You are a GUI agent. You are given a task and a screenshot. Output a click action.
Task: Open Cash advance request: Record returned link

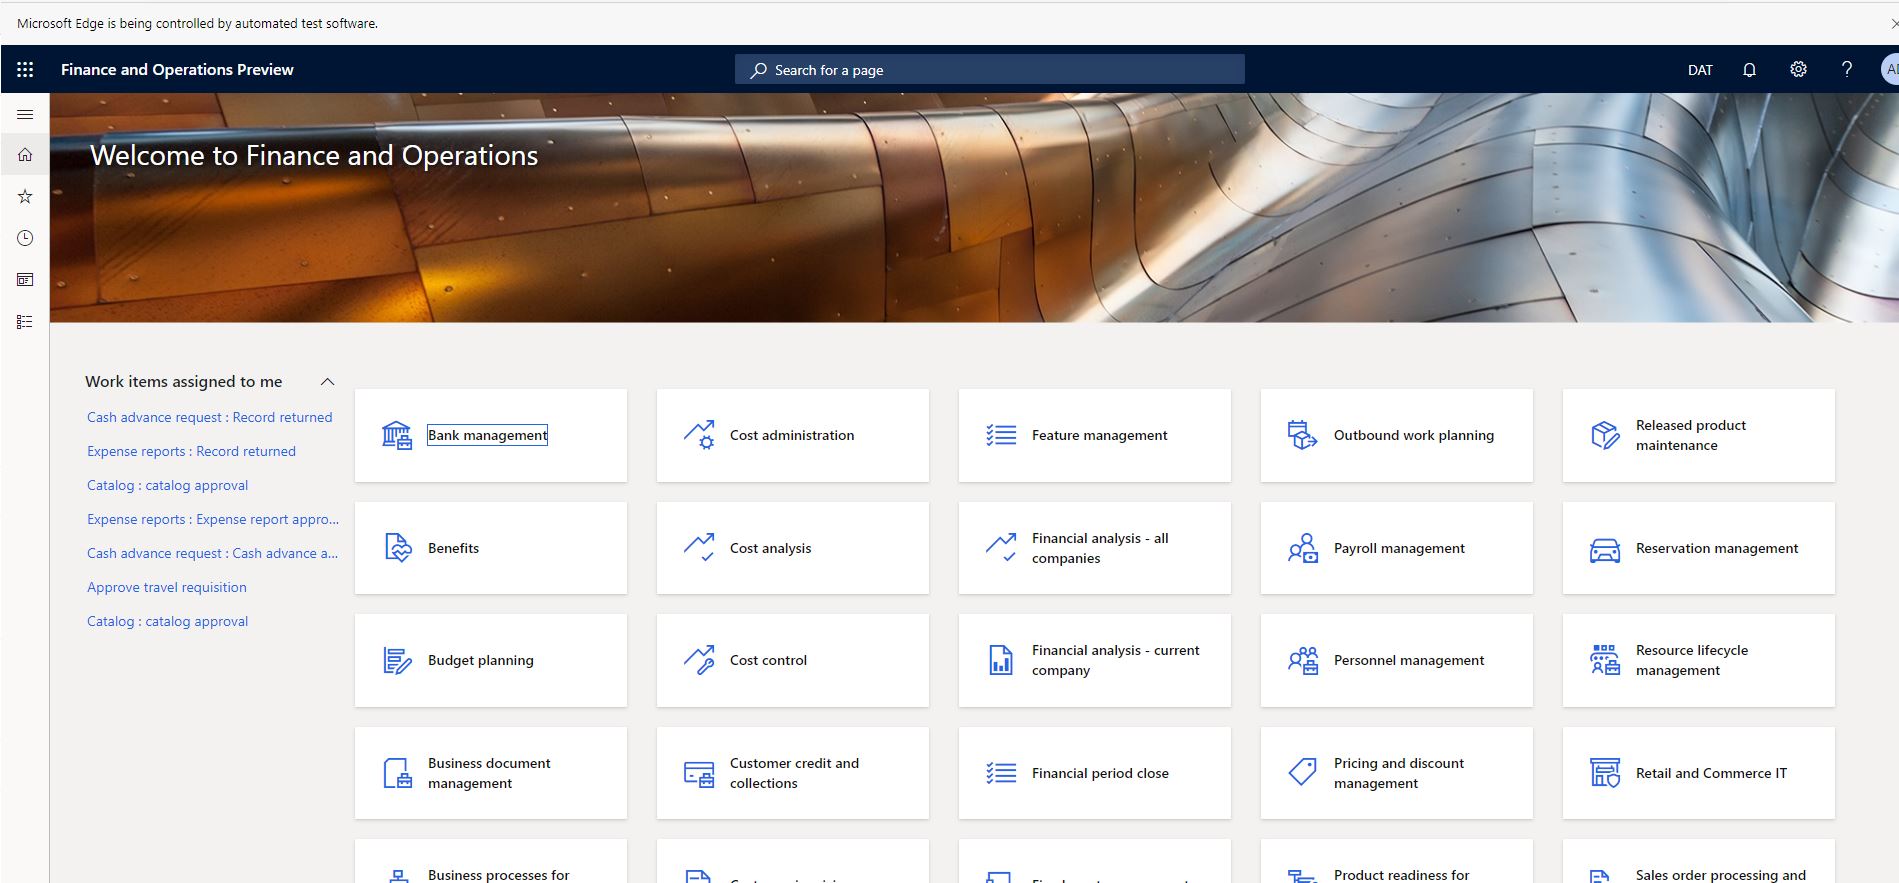209,418
